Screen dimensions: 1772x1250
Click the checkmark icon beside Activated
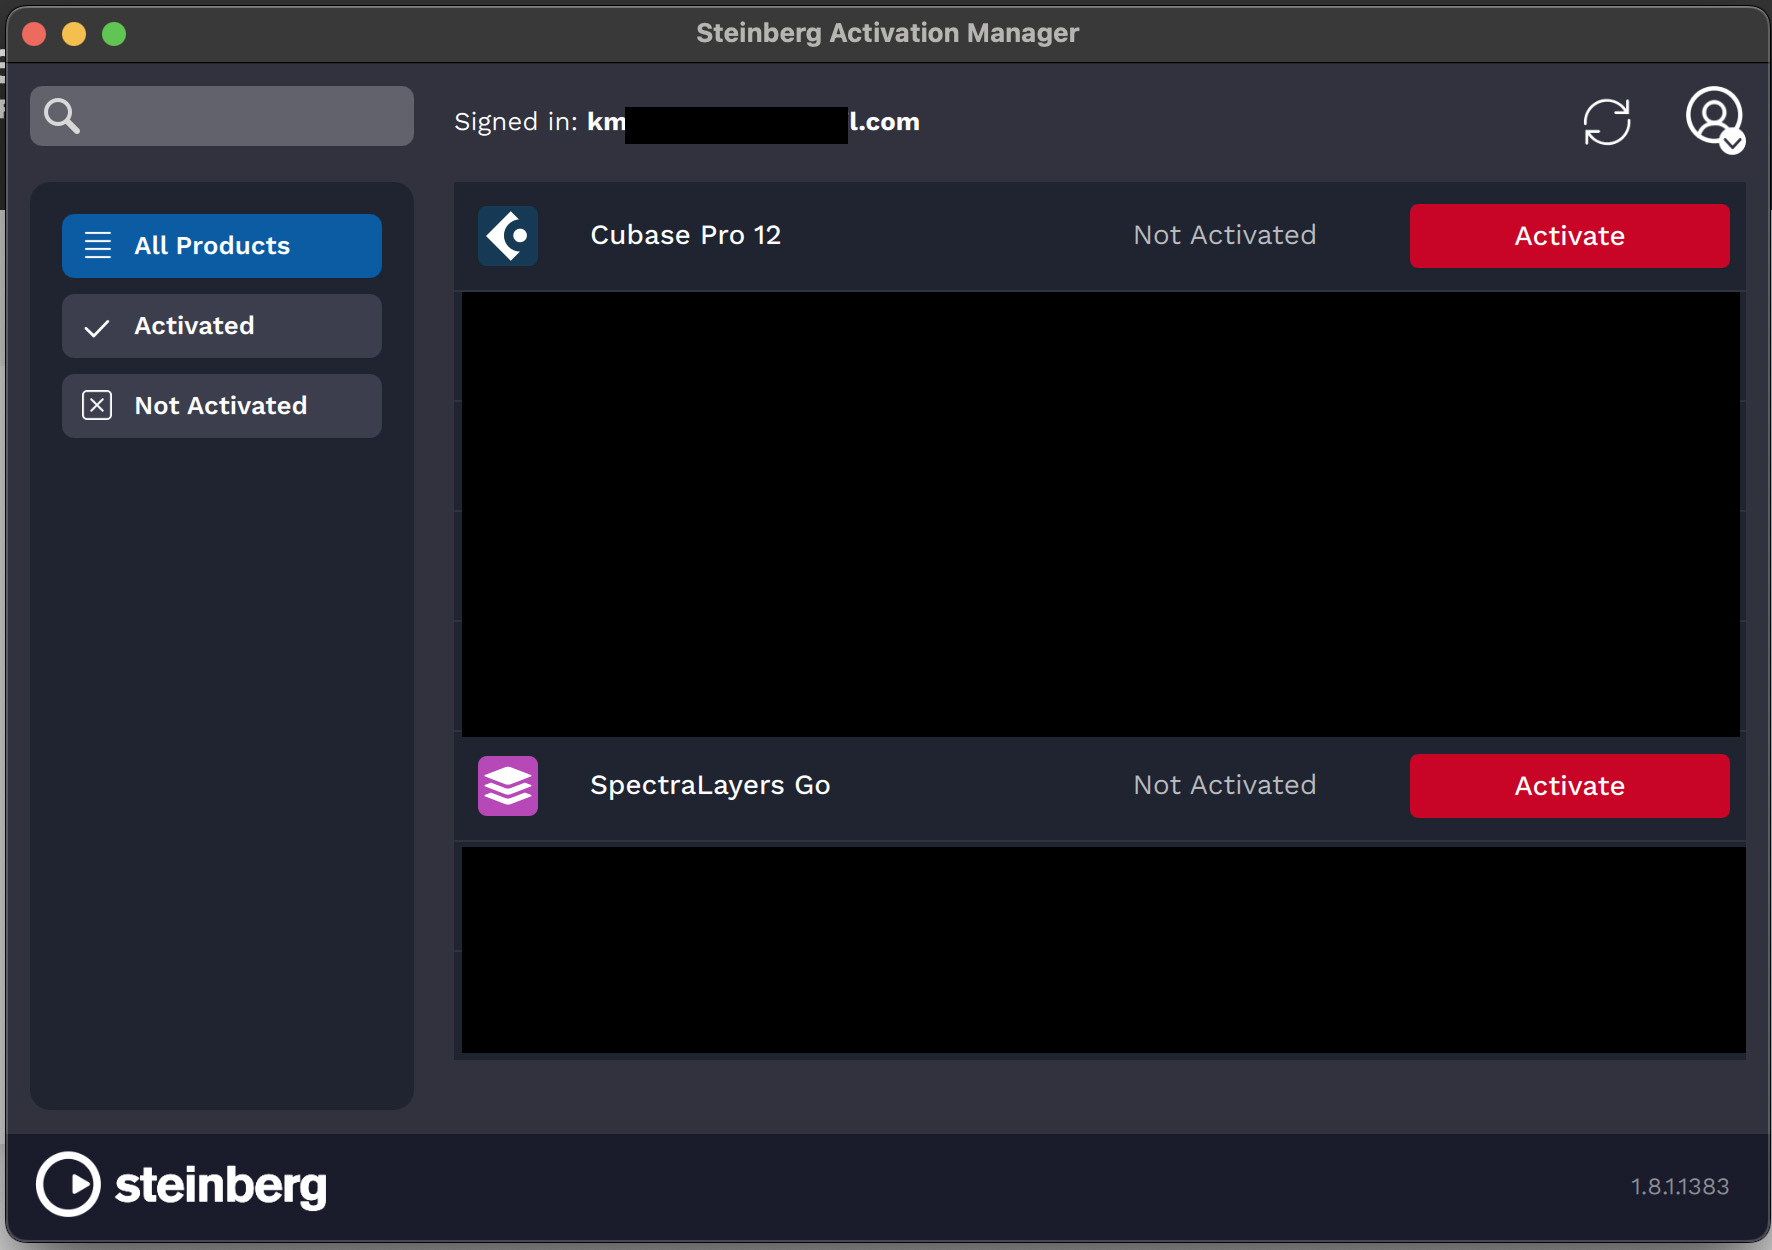click(96, 326)
